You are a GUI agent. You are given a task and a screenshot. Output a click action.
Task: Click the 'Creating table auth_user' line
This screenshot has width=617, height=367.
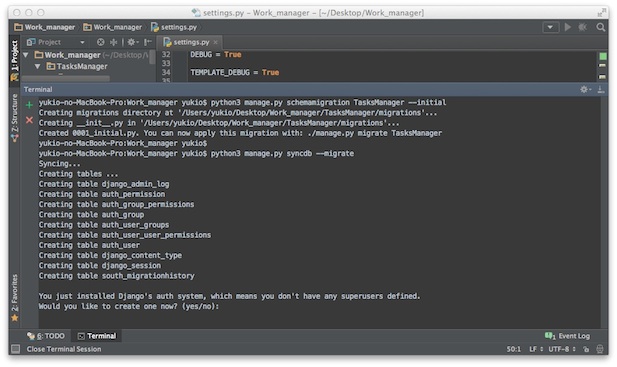(x=89, y=245)
